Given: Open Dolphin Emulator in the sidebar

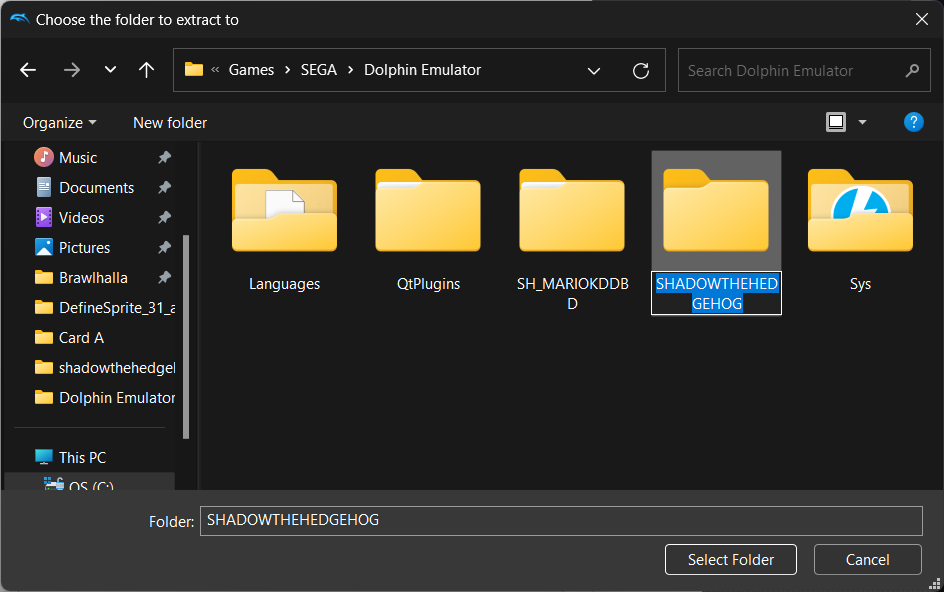Looking at the screenshot, I should click(103, 398).
